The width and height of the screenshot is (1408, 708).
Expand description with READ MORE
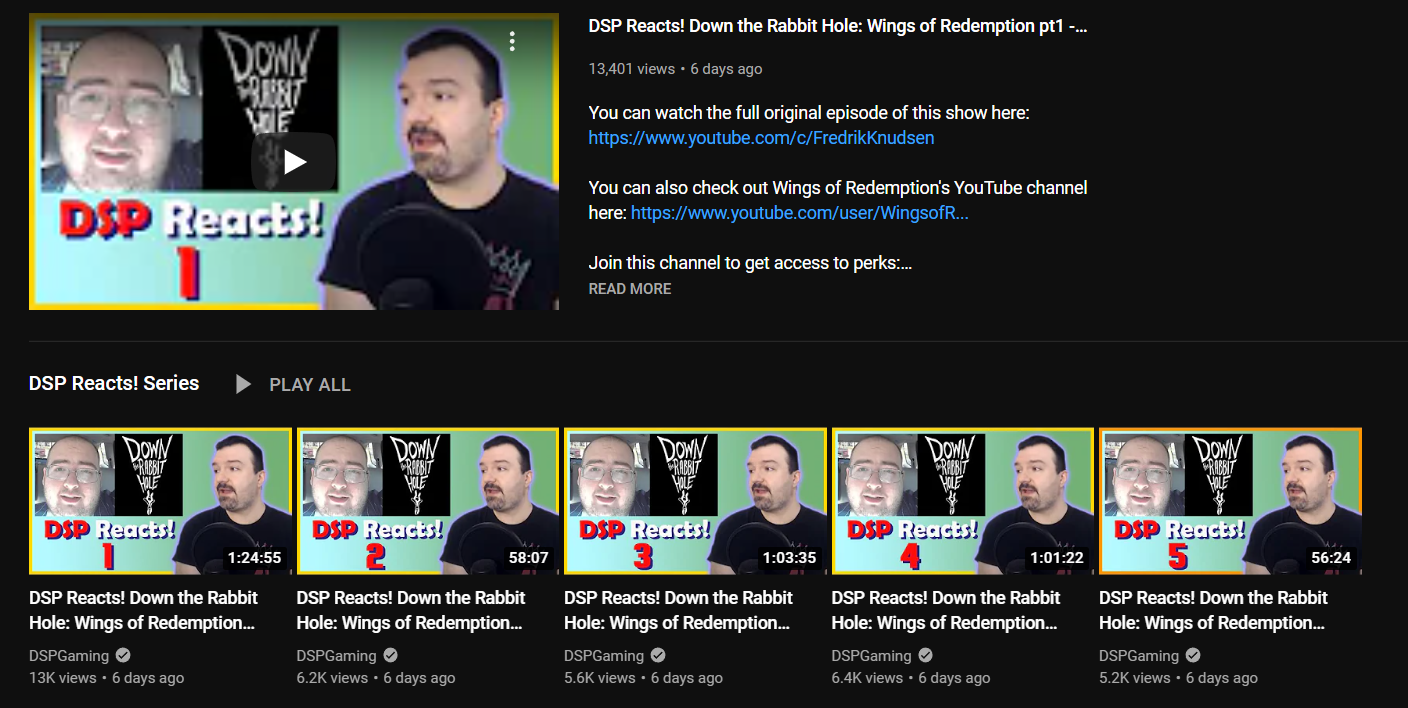pyautogui.click(x=630, y=289)
